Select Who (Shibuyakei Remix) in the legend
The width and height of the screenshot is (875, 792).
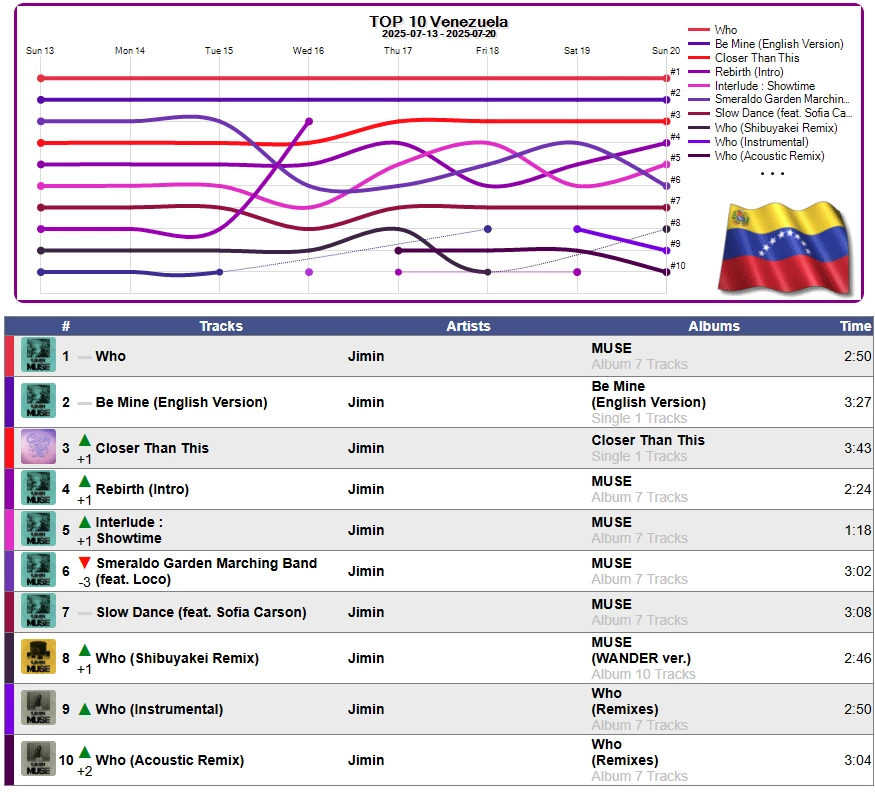pyautogui.click(x=763, y=128)
